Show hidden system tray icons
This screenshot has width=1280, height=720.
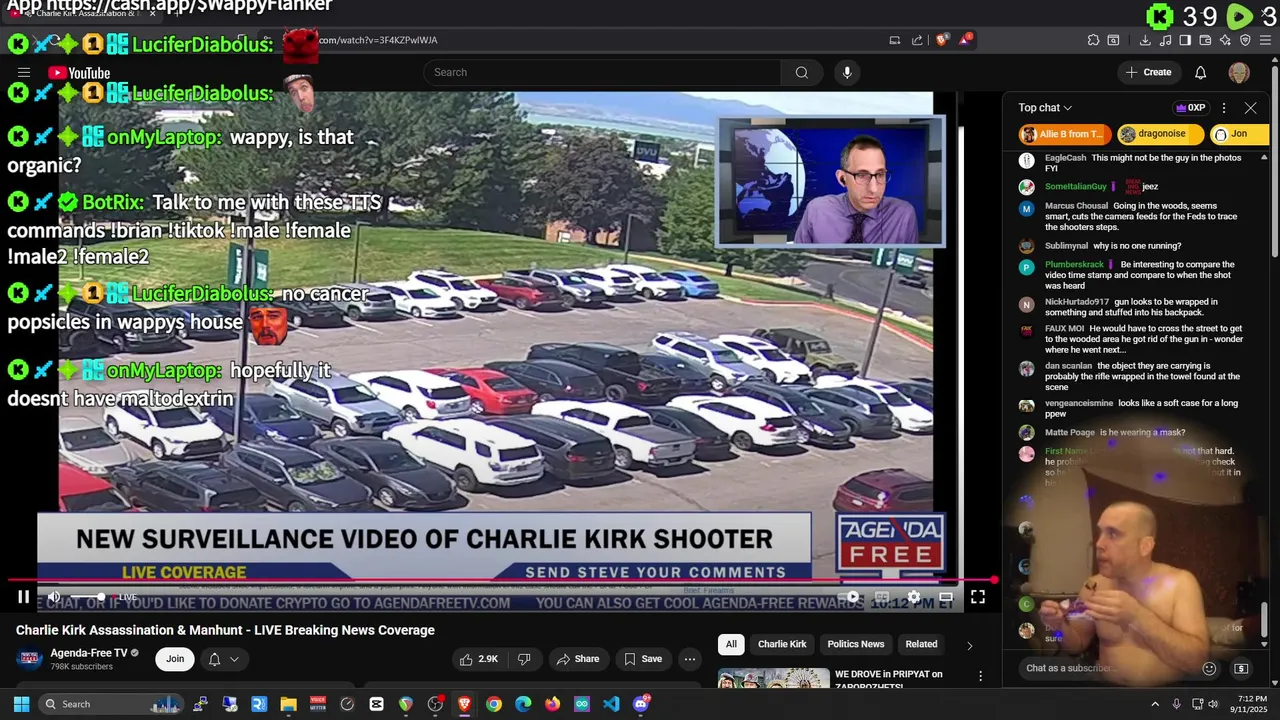(1155, 704)
